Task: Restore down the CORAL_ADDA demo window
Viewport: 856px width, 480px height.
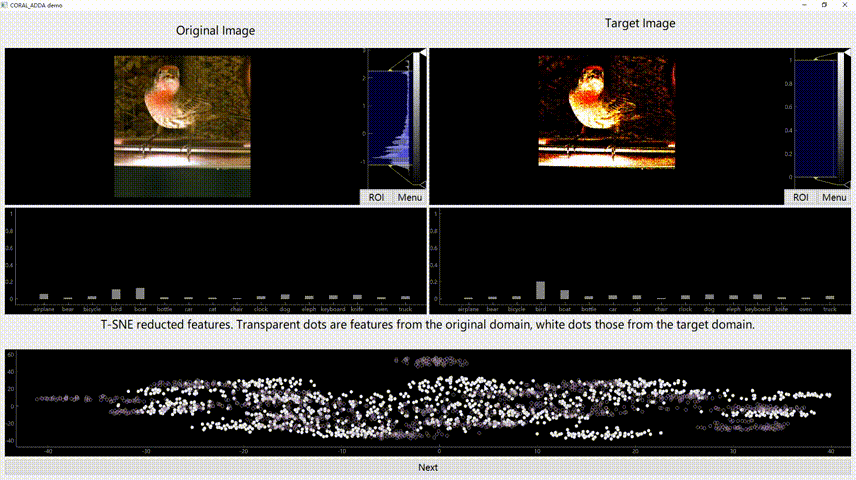Action: [824, 5]
